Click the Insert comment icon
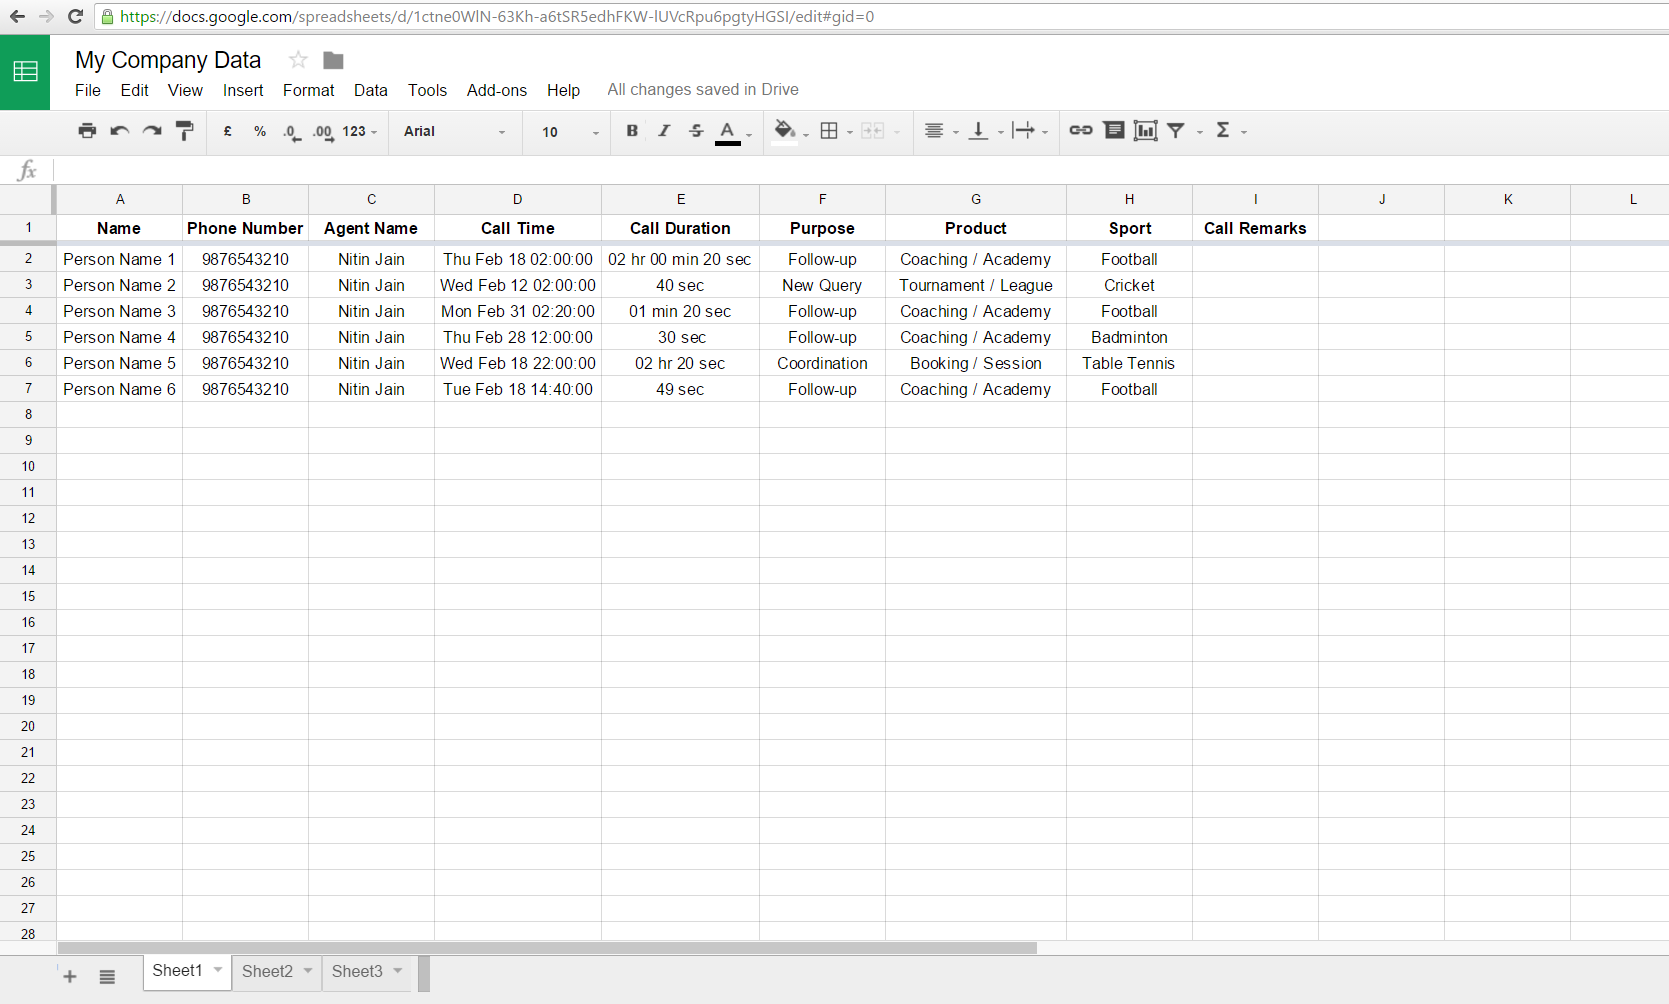The width and height of the screenshot is (1669, 1004). [x=1113, y=131]
